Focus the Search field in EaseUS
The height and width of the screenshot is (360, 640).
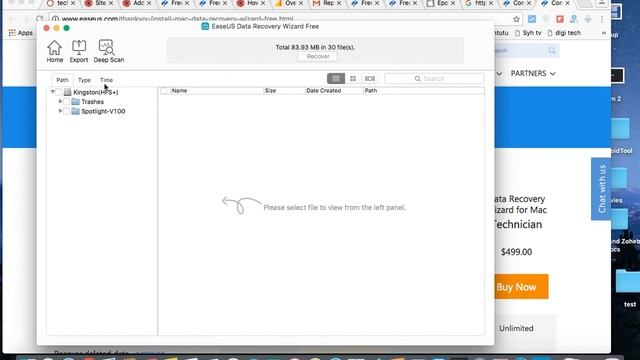coord(434,78)
